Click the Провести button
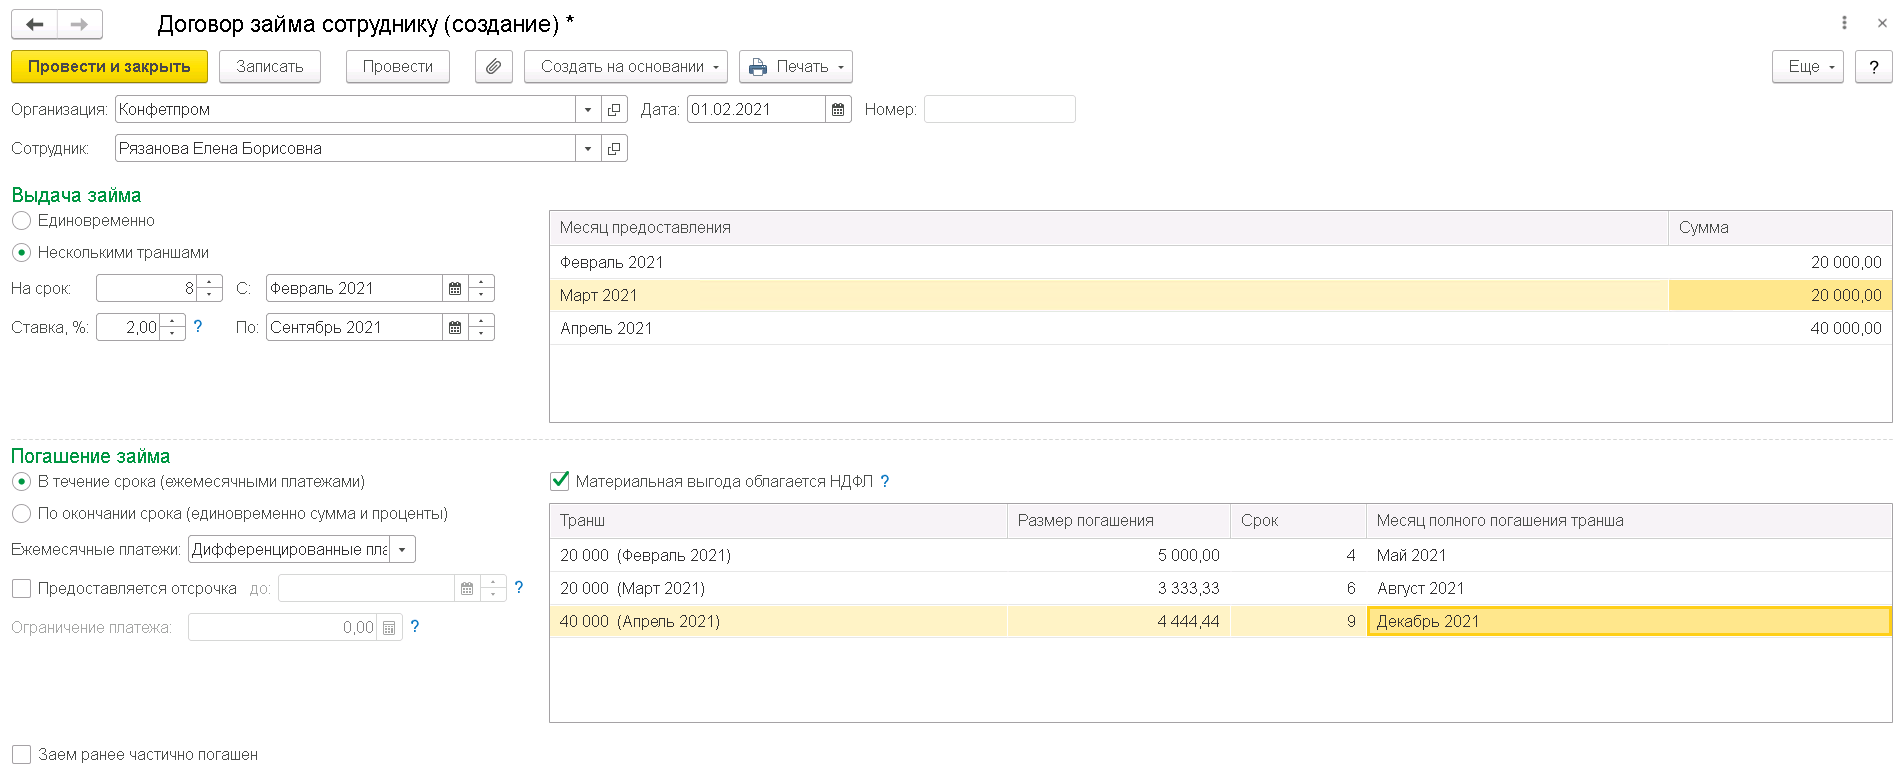The image size is (1904, 779). pos(398,67)
